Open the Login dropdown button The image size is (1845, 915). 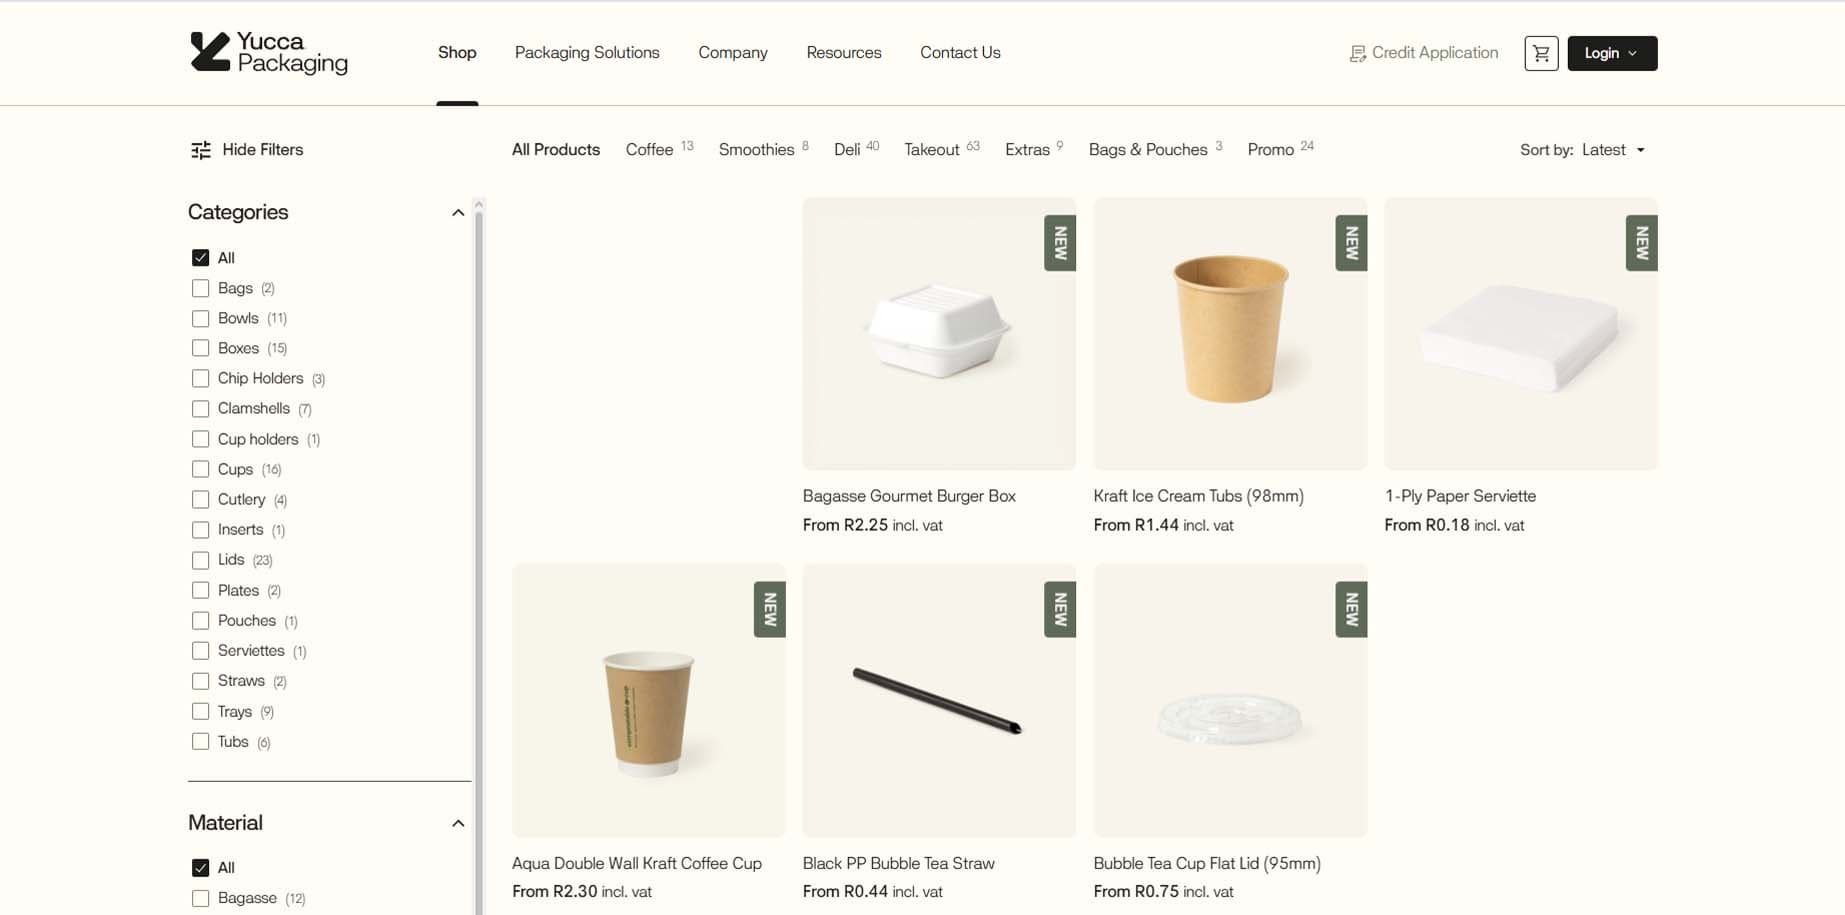pos(1612,53)
